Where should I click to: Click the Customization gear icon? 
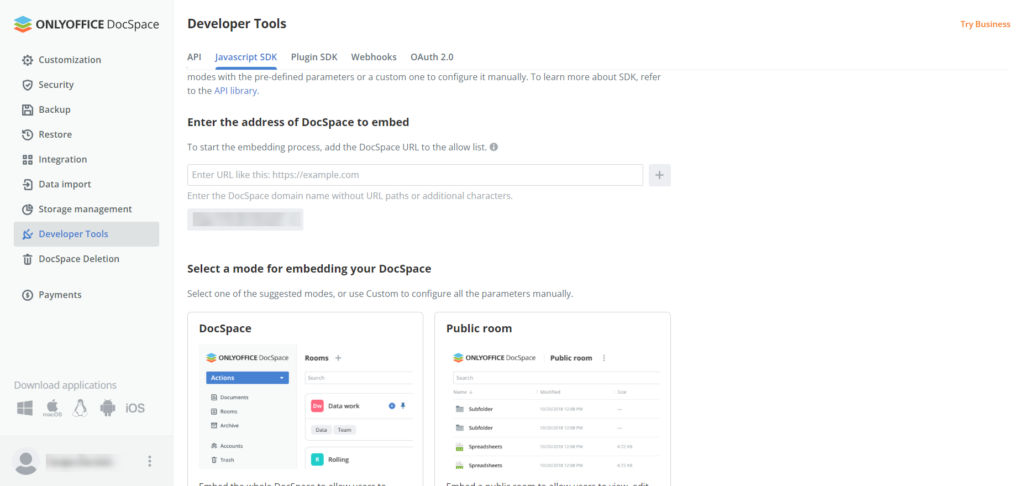tap(27, 60)
